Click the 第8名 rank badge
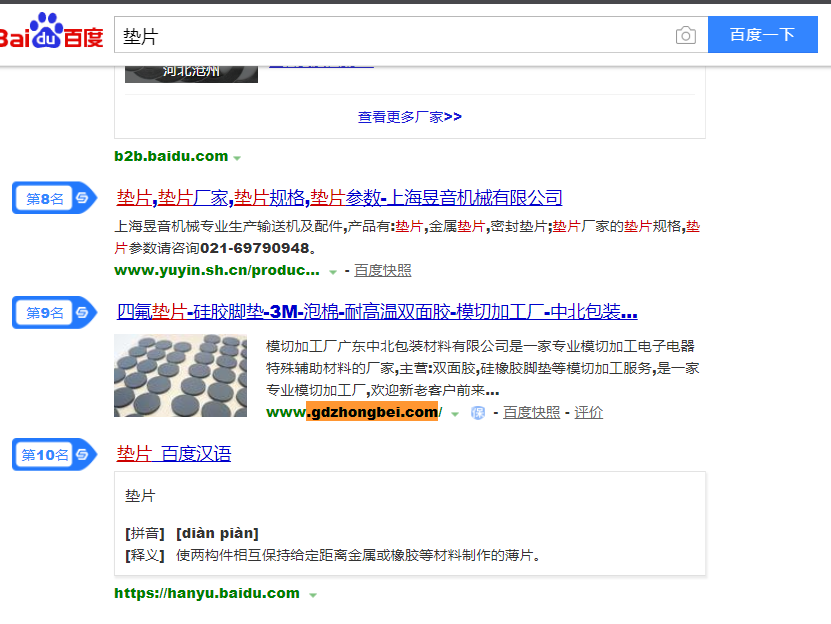 pos(55,198)
